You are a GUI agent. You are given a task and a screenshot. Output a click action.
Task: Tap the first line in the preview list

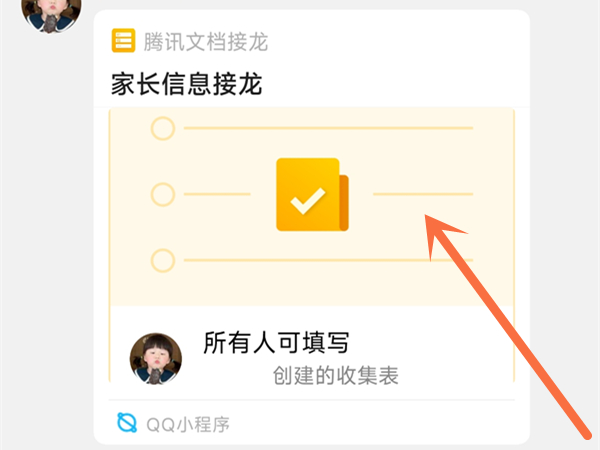coord(328,128)
